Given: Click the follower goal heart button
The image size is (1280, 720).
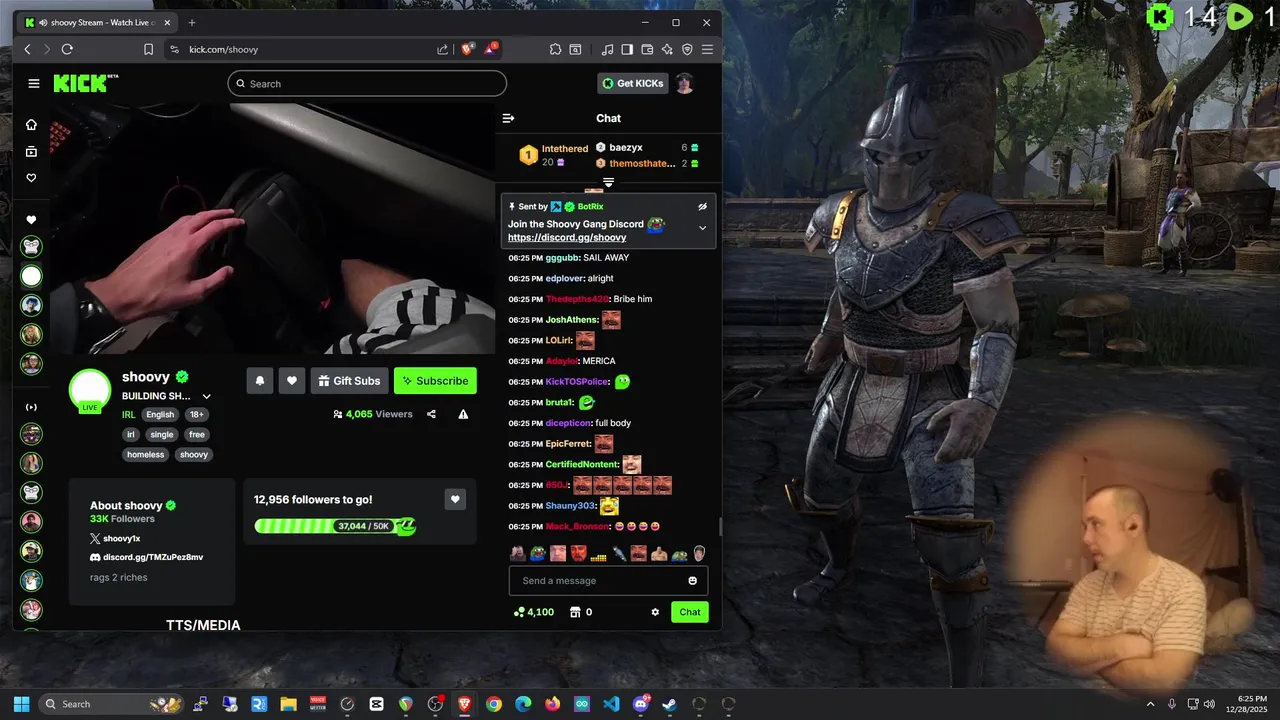Looking at the screenshot, I should (x=455, y=499).
